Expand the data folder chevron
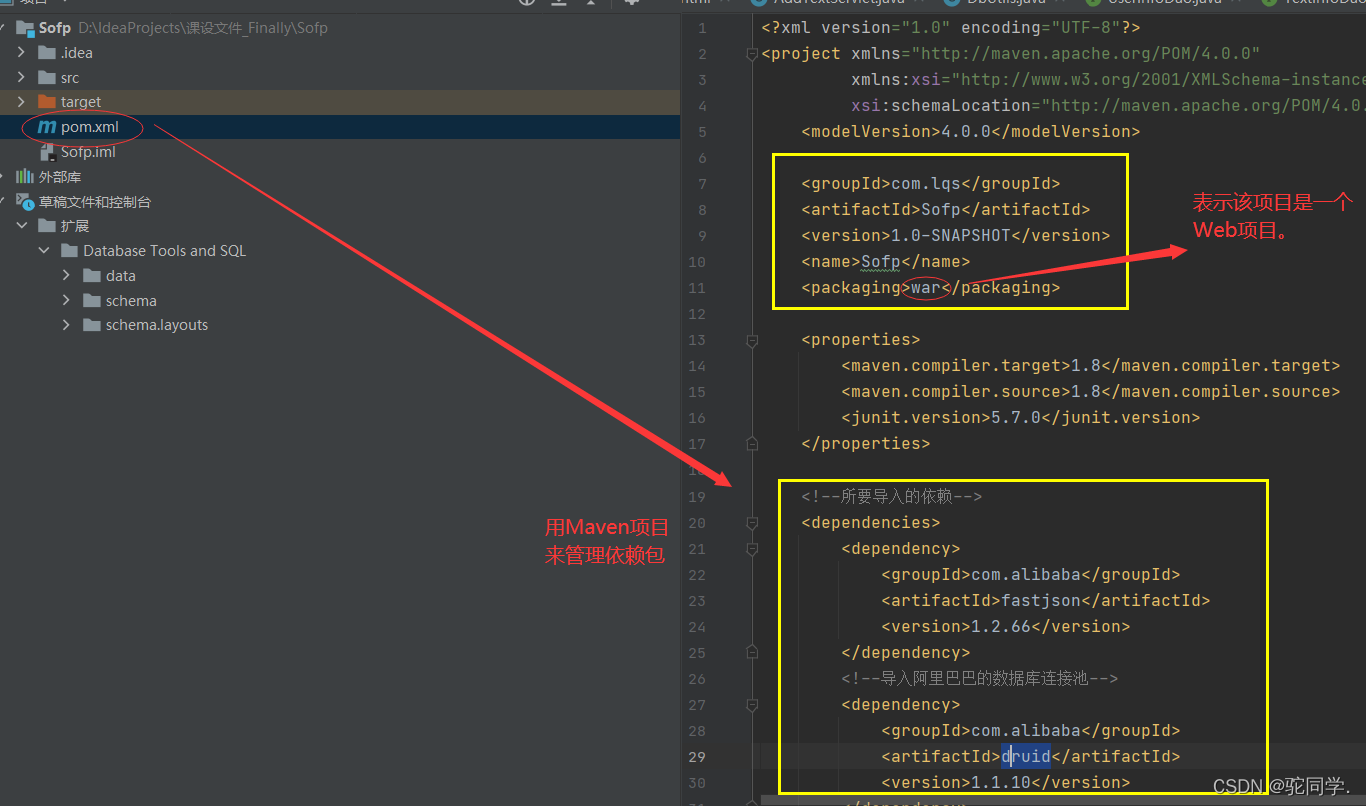Image resolution: width=1366 pixels, height=806 pixels. tap(66, 275)
